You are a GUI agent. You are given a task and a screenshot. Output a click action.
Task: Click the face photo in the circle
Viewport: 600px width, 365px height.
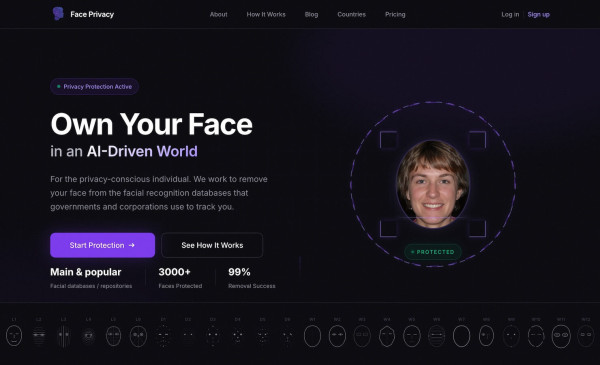[x=433, y=184]
